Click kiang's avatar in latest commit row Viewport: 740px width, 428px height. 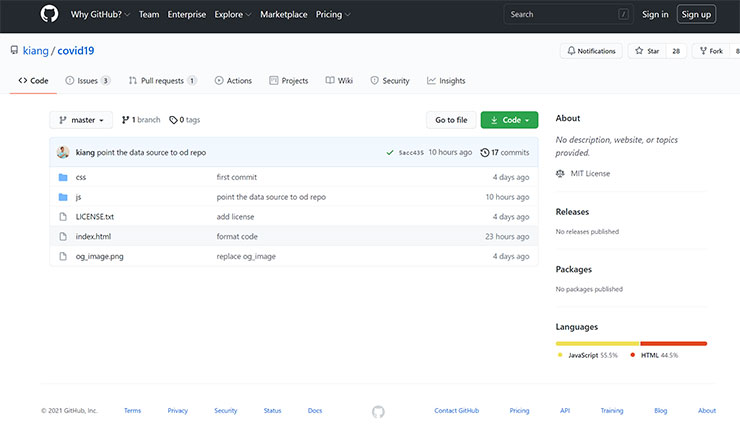coord(63,152)
